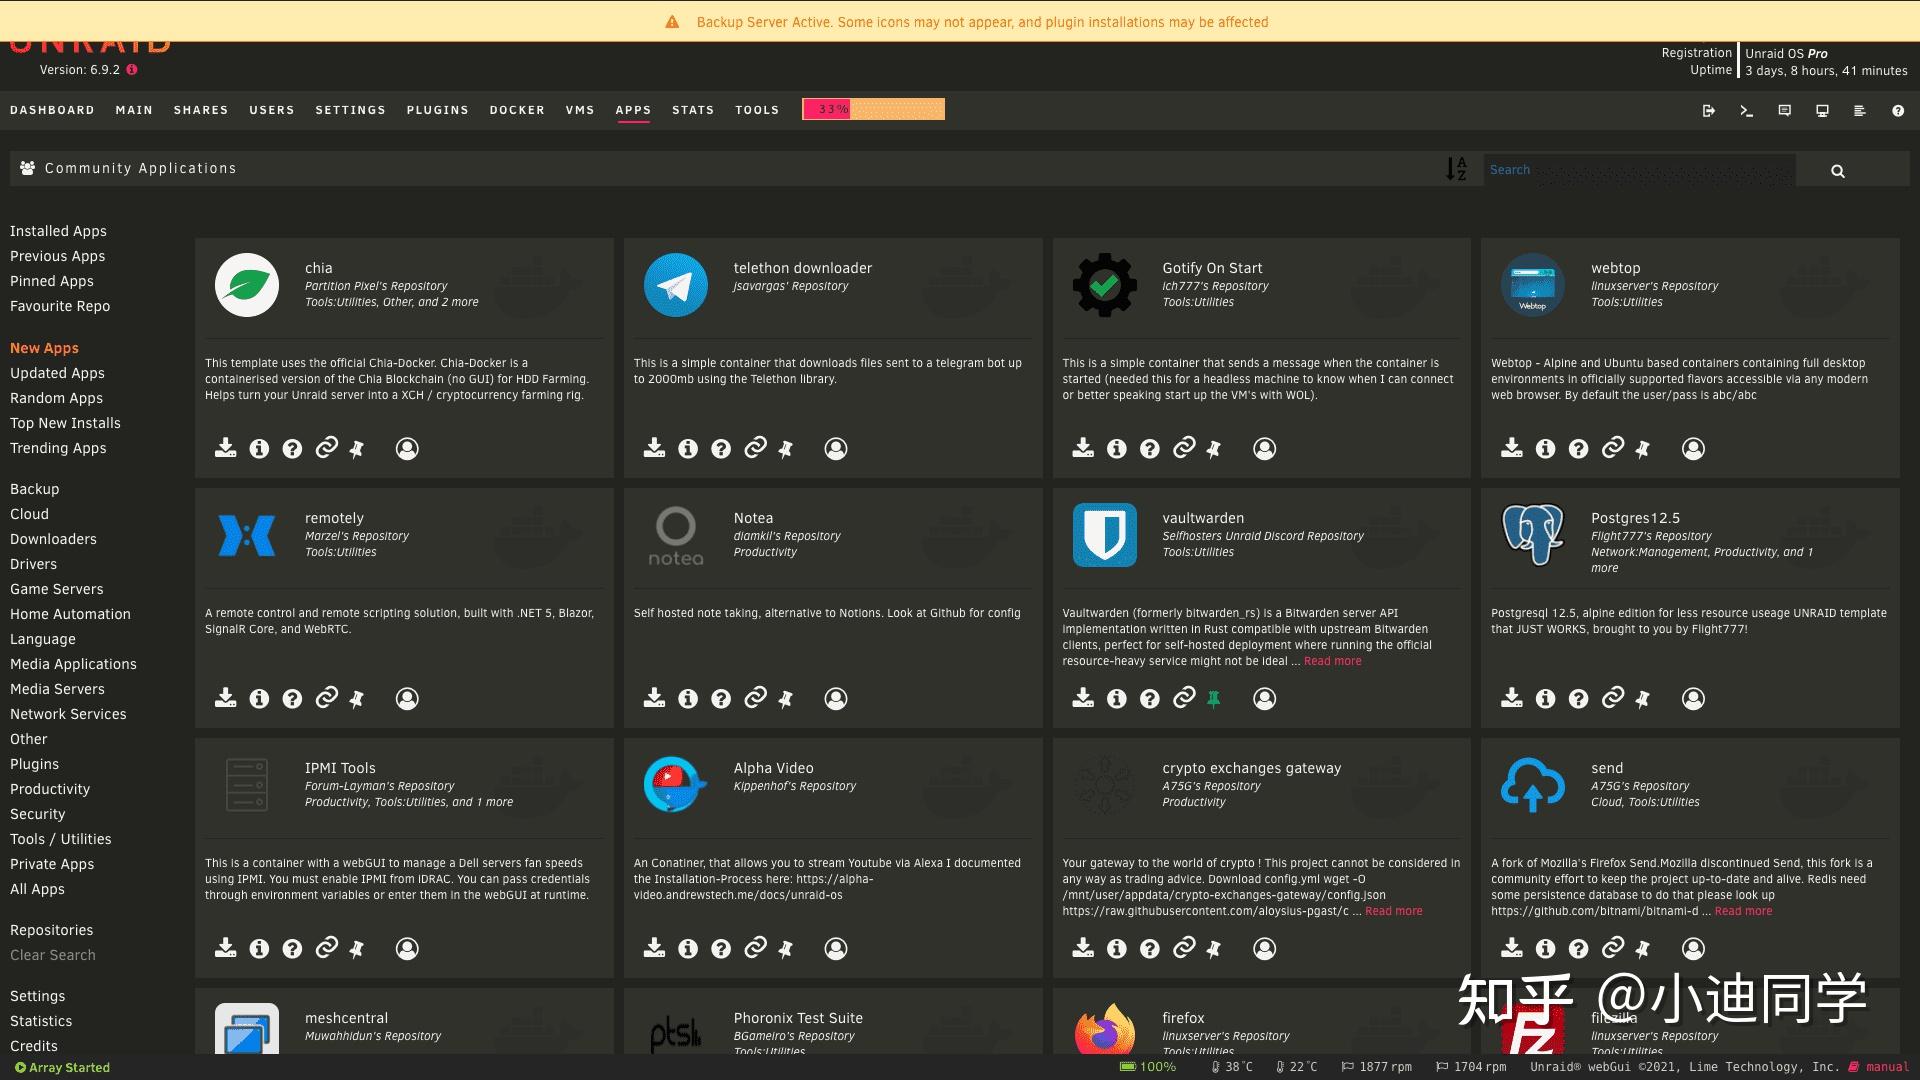Browse Network Services category
Image resolution: width=1920 pixels, height=1080 pixels.
pyautogui.click(x=68, y=714)
